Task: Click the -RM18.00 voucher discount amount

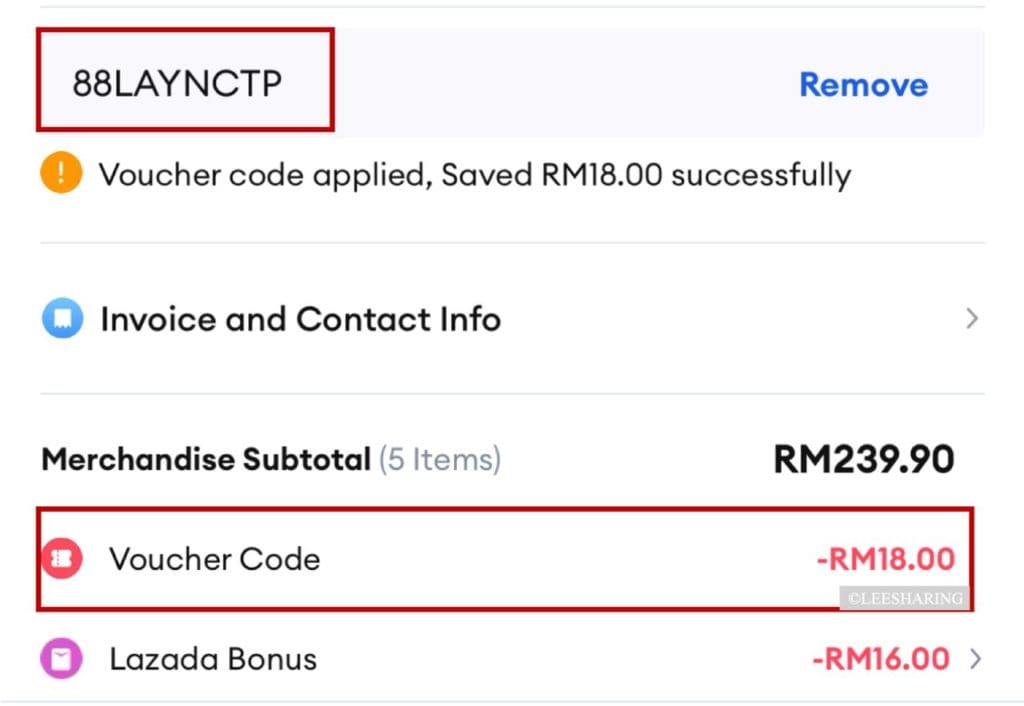Action: click(x=886, y=559)
